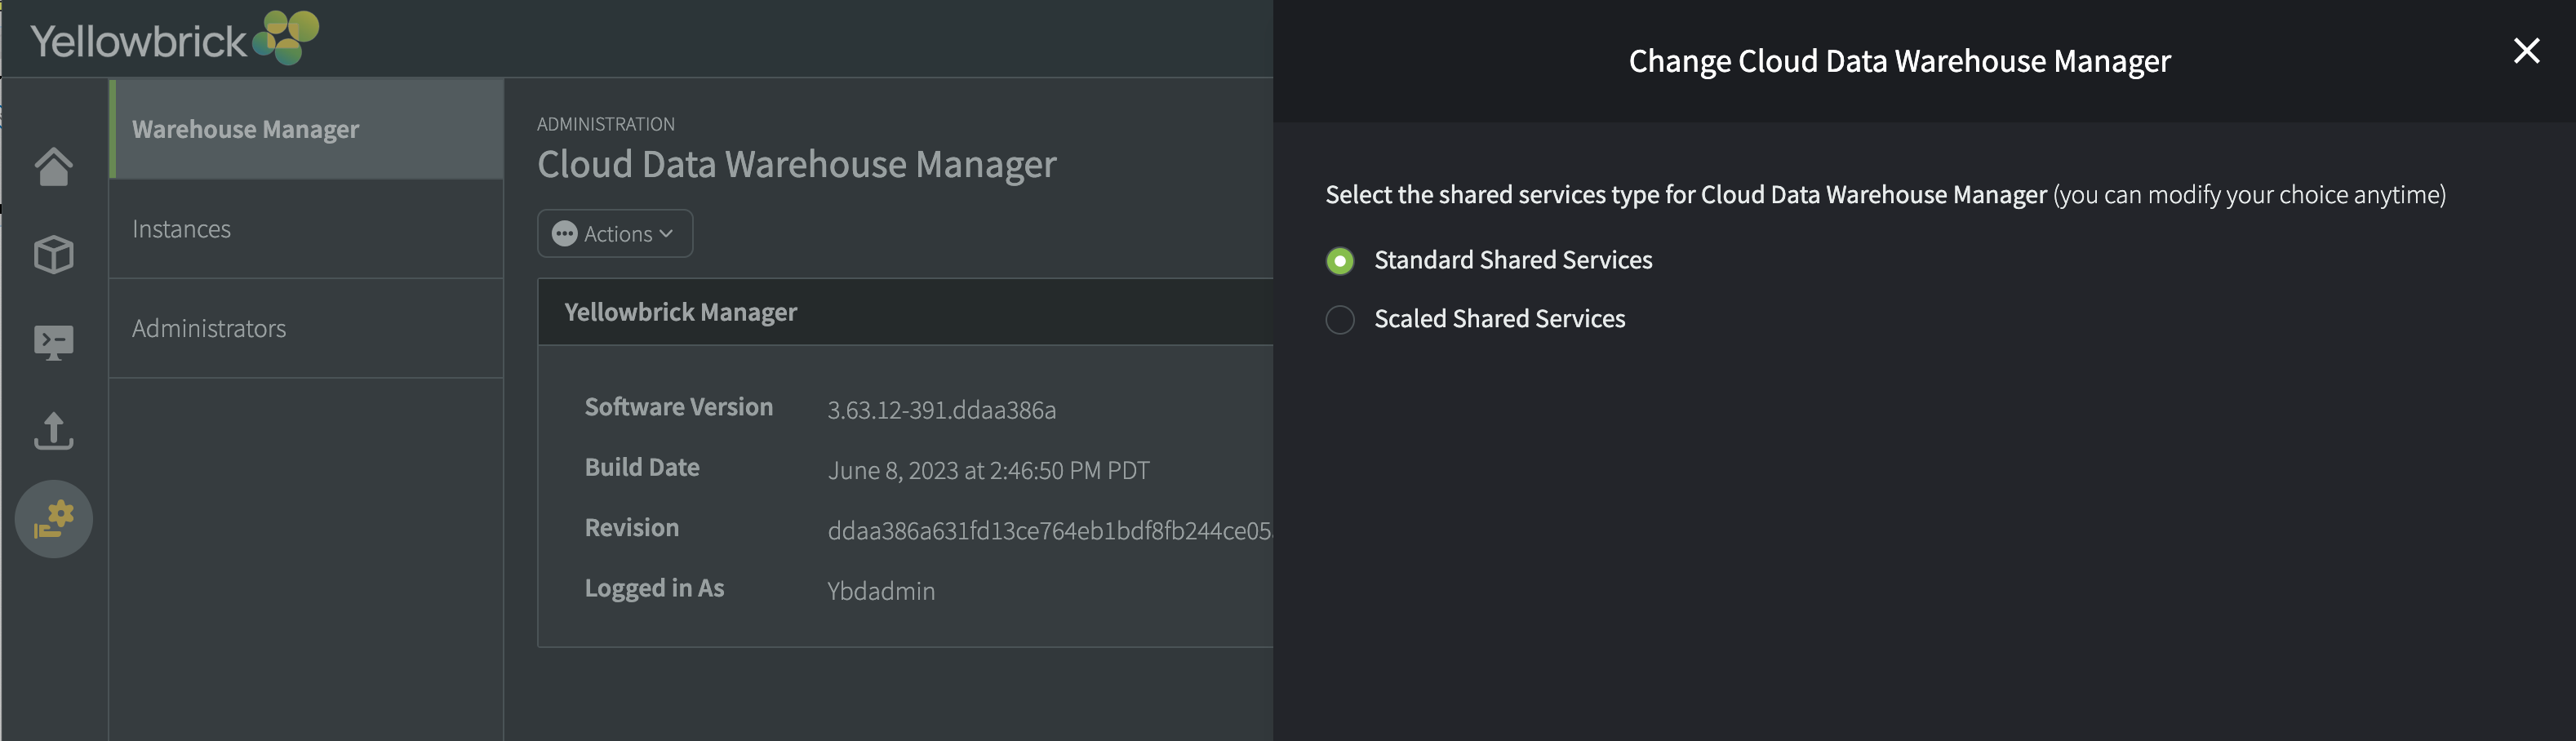This screenshot has height=741, width=2576.
Task: Choose the Scaled Shared Services radio button
Action: pos(1340,320)
